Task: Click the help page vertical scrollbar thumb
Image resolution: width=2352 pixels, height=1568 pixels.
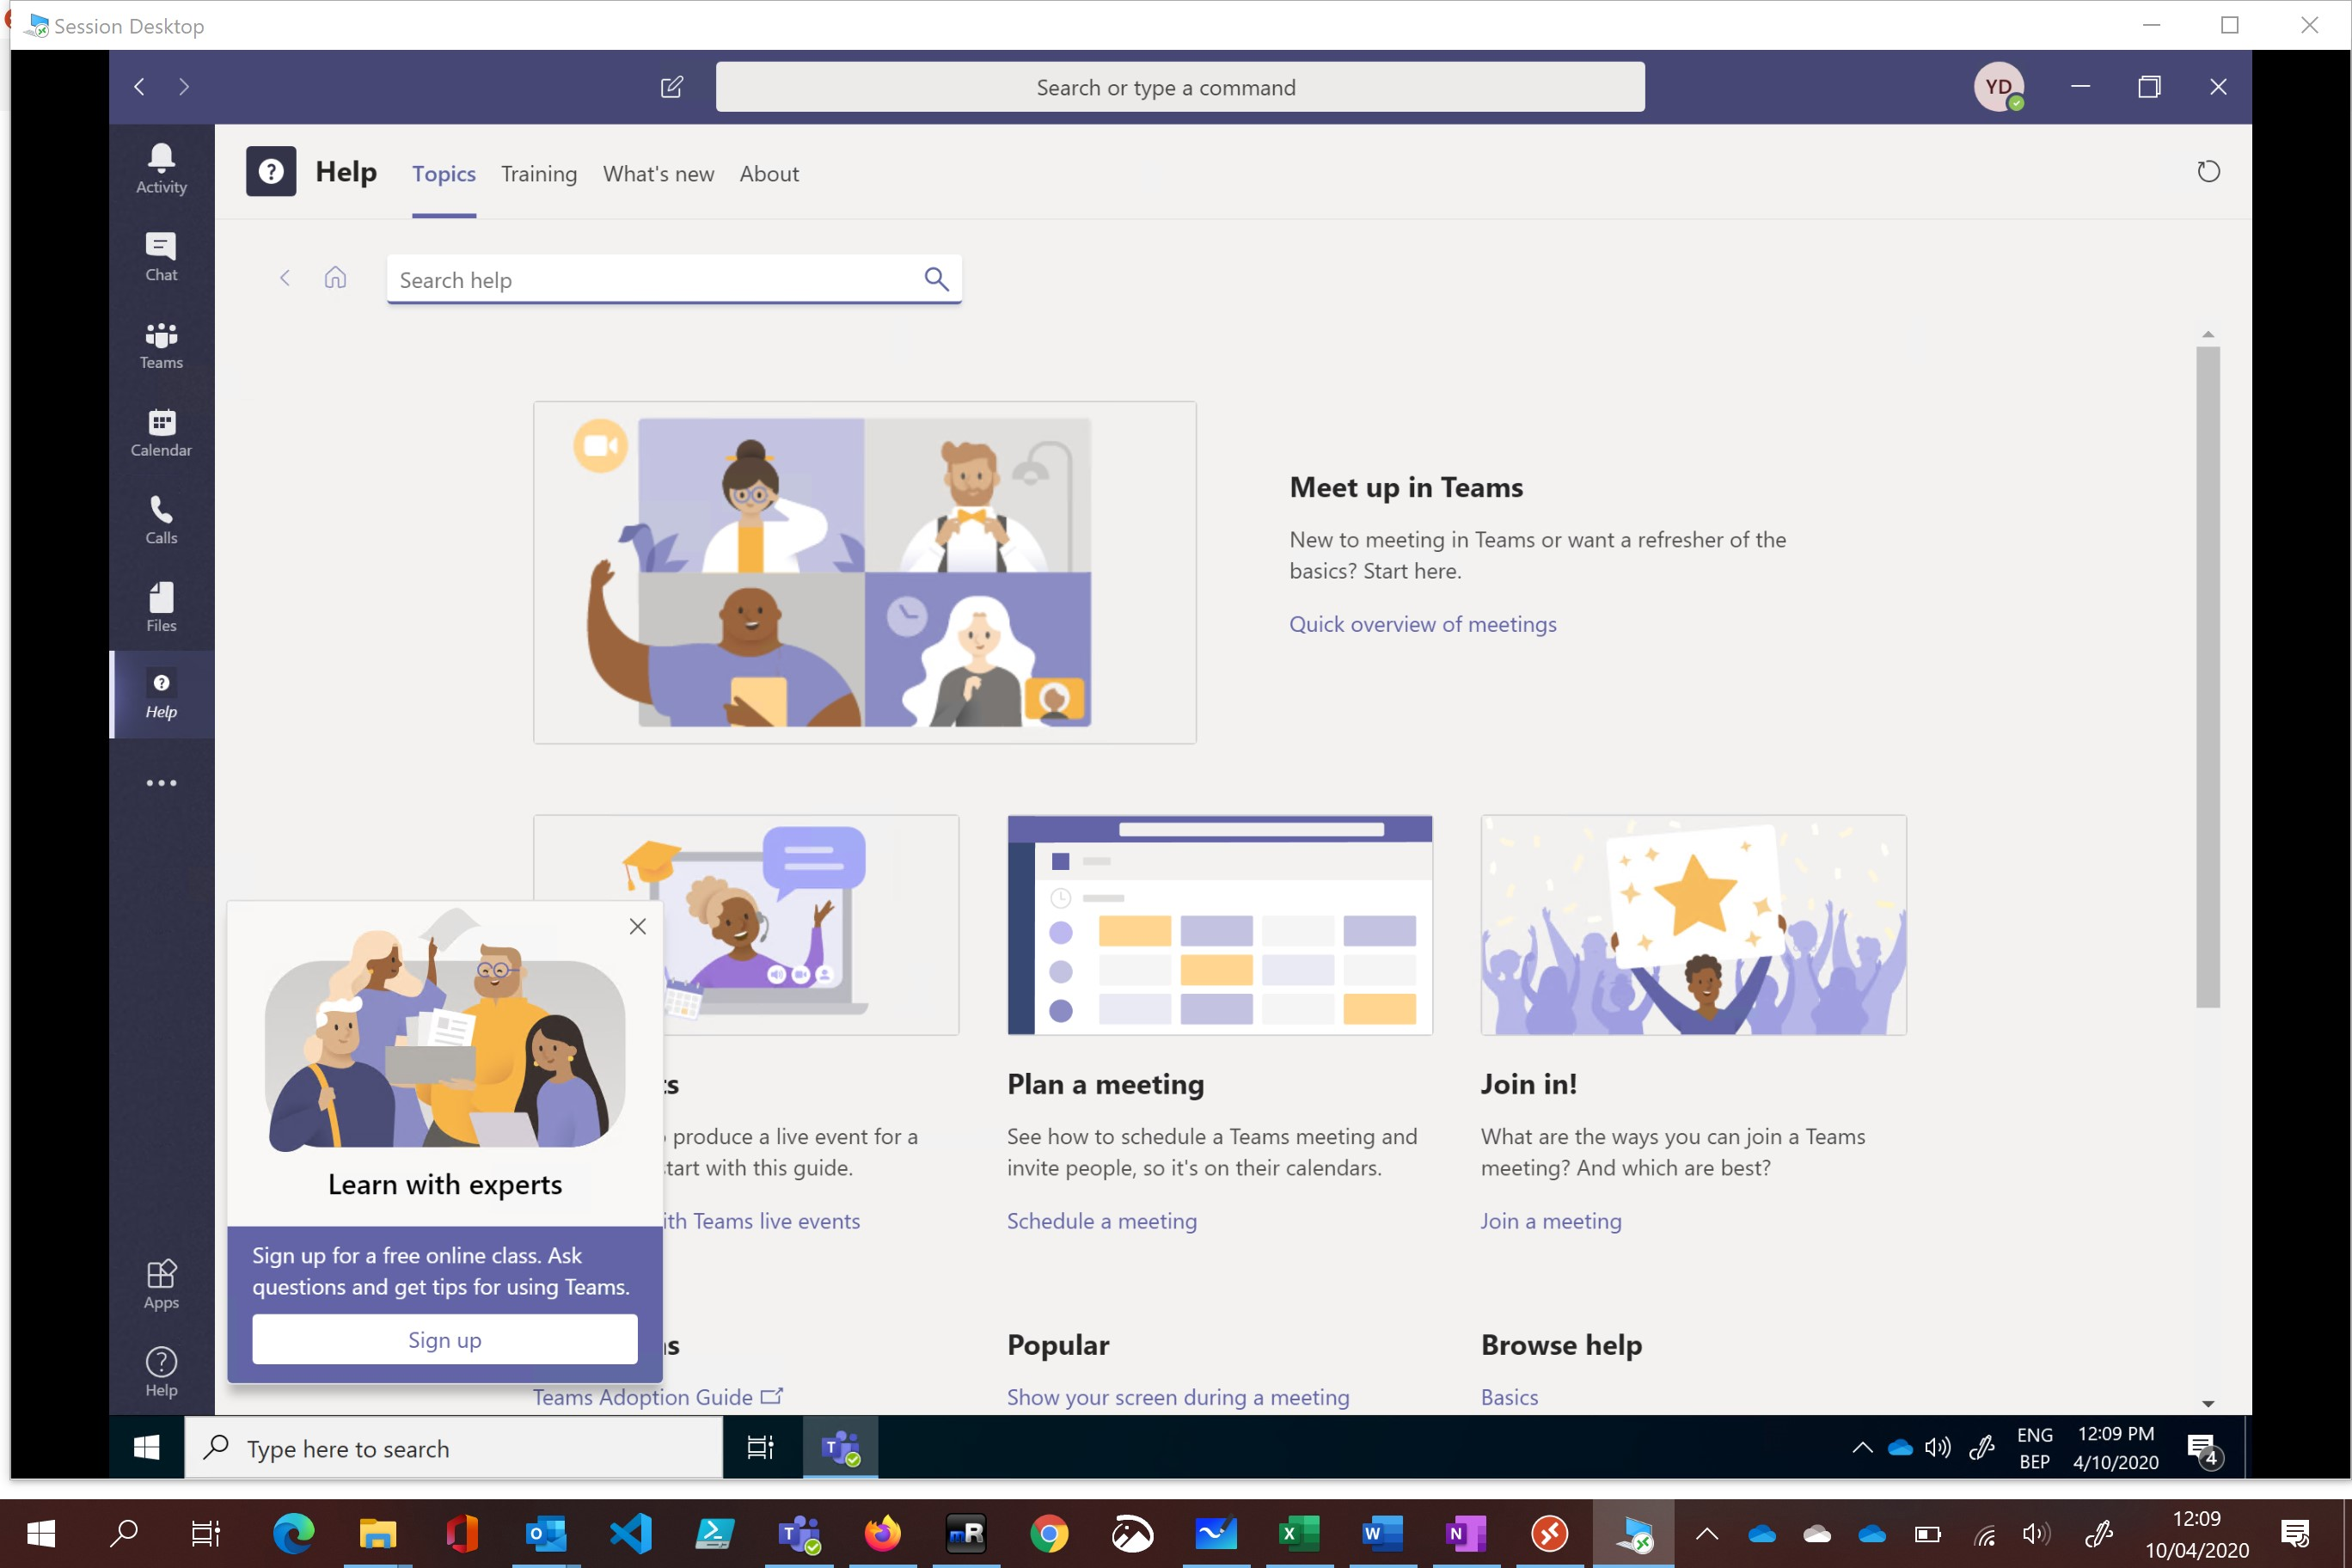Action: (x=2208, y=677)
